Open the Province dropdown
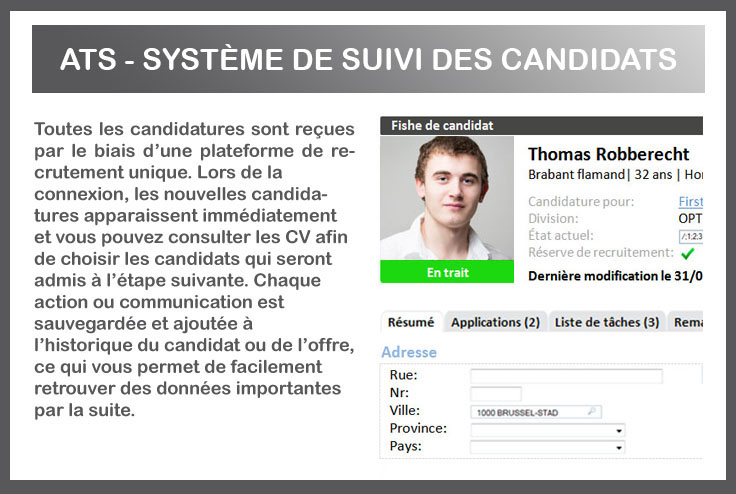The height and width of the screenshot is (494, 736). (620, 430)
